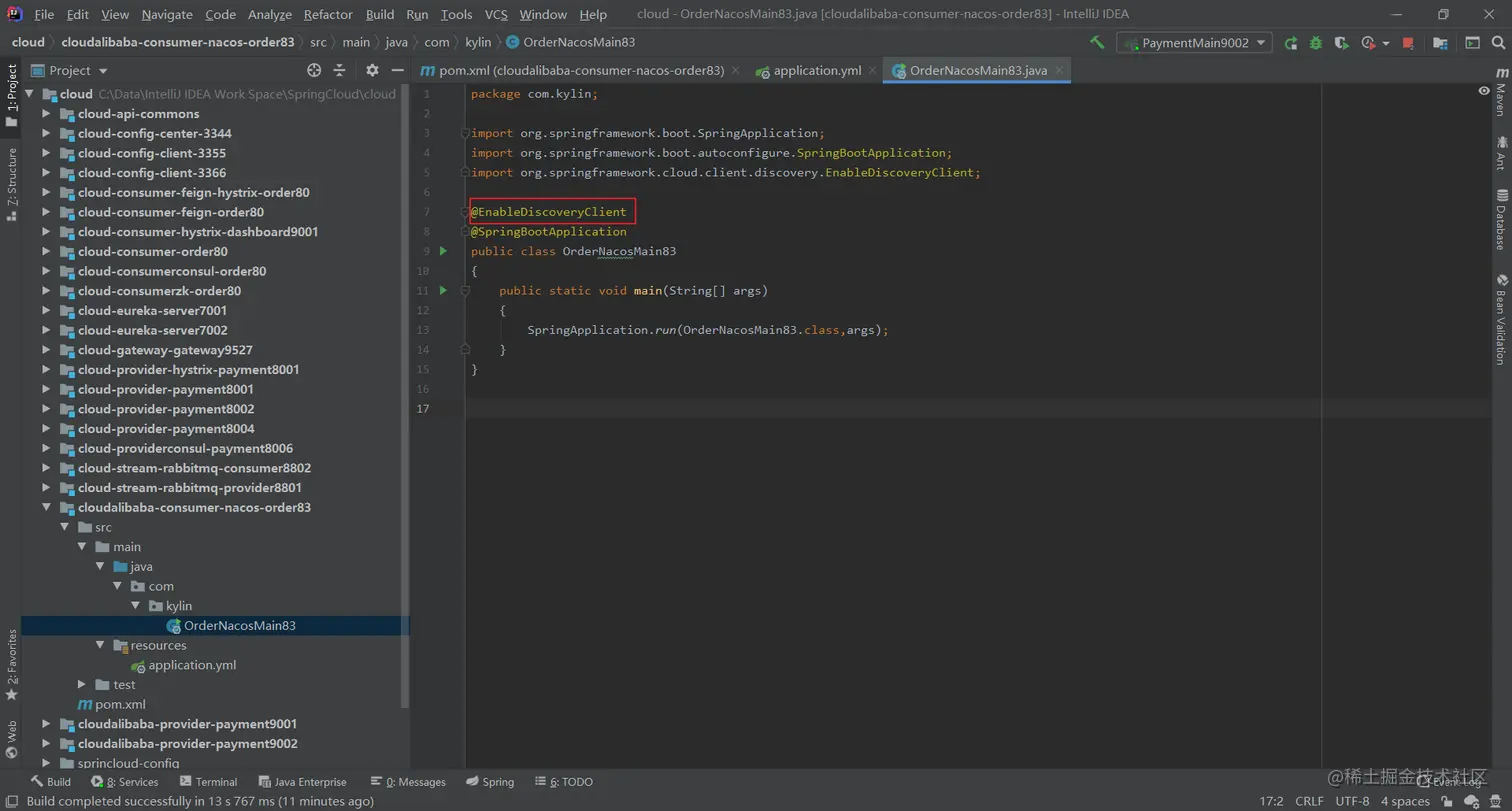This screenshot has height=811, width=1512.
Task: Run class from line 9 gutter arrow
Action: [x=444, y=251]
